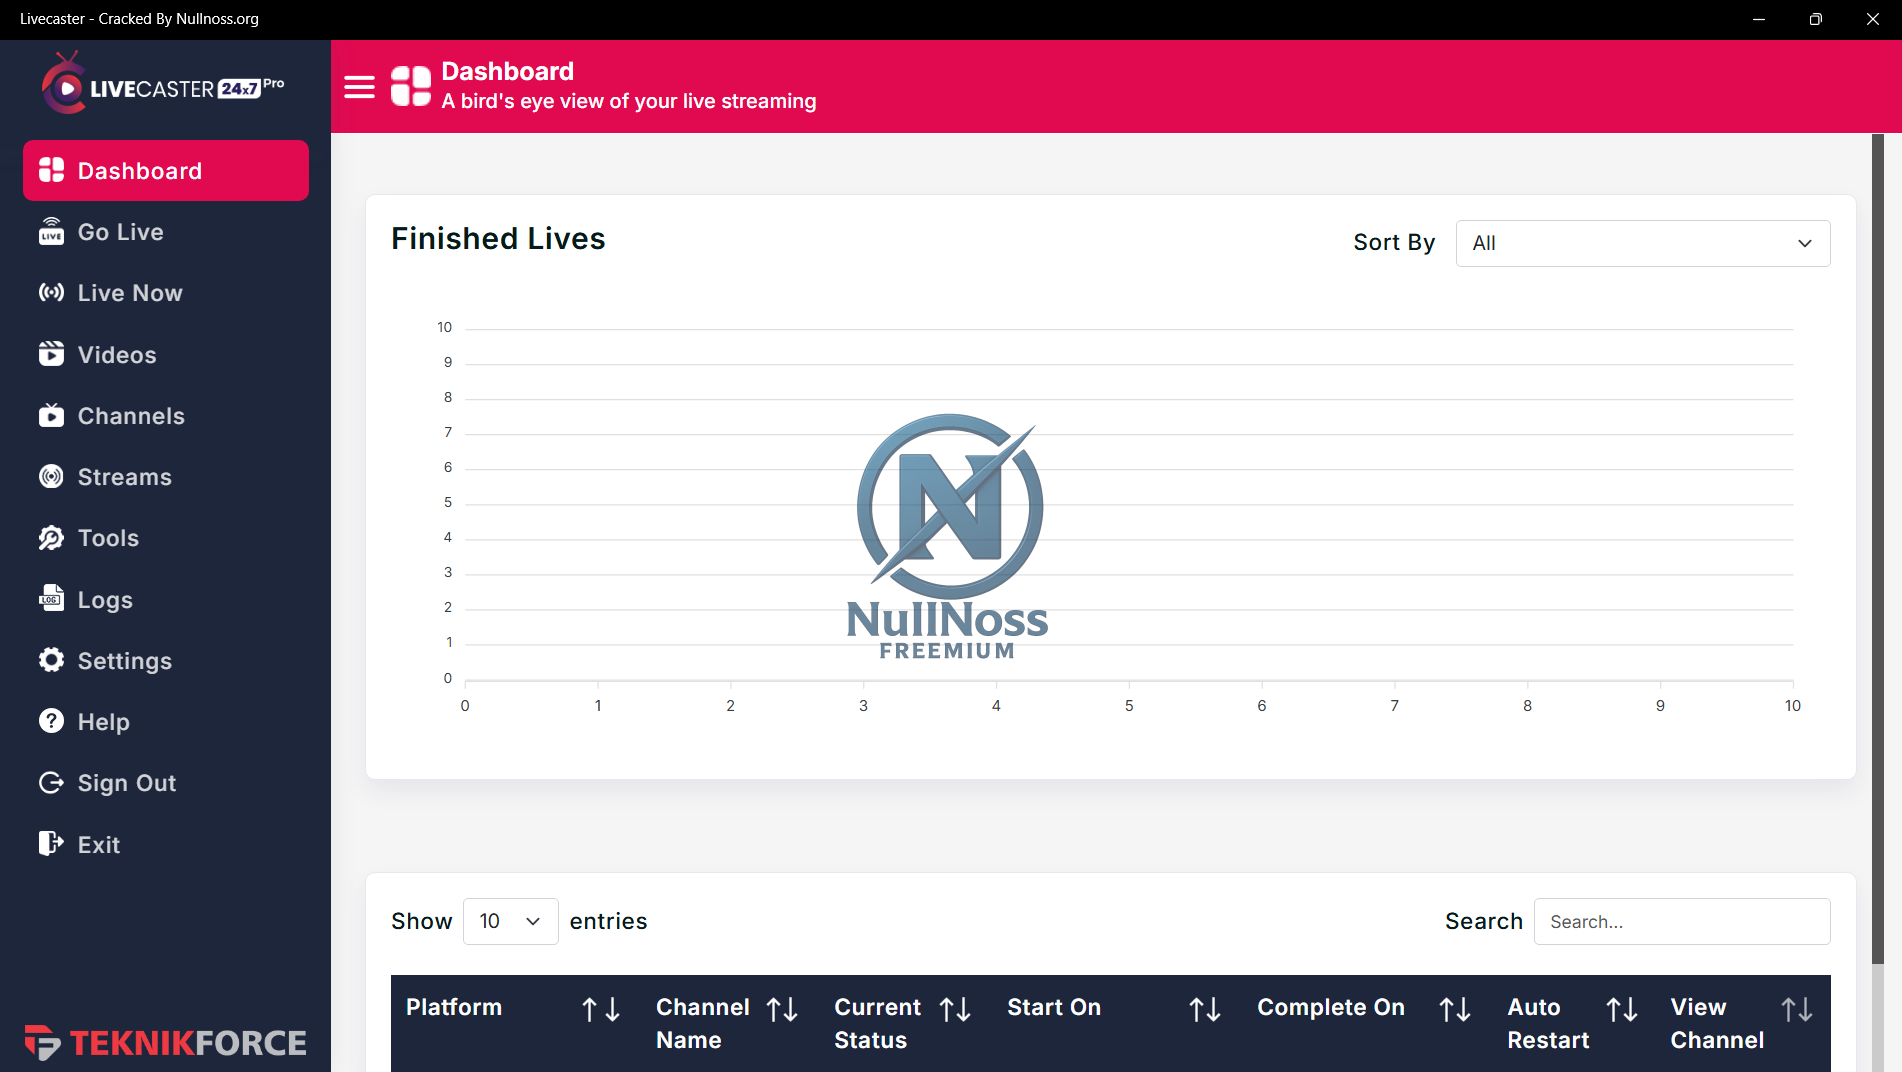Image resolution: width=1902 pixels, height=1072 pixels.
Task: Toggle the hamburger sidebar menu
Action: [x=359, y=87]
